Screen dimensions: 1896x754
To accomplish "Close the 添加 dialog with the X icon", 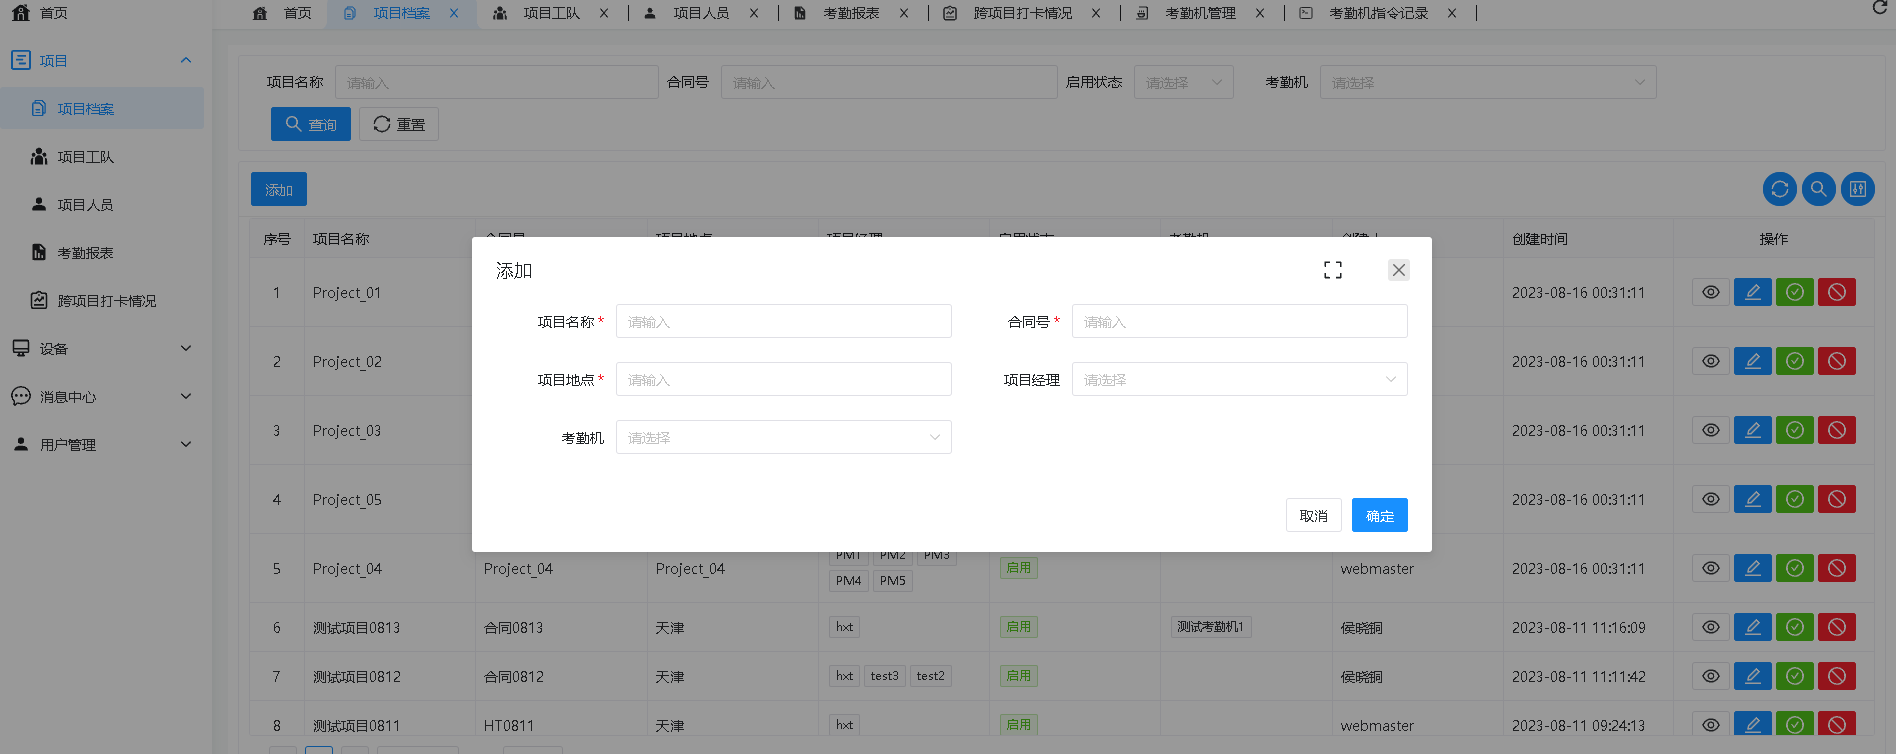I will 1399,270.
